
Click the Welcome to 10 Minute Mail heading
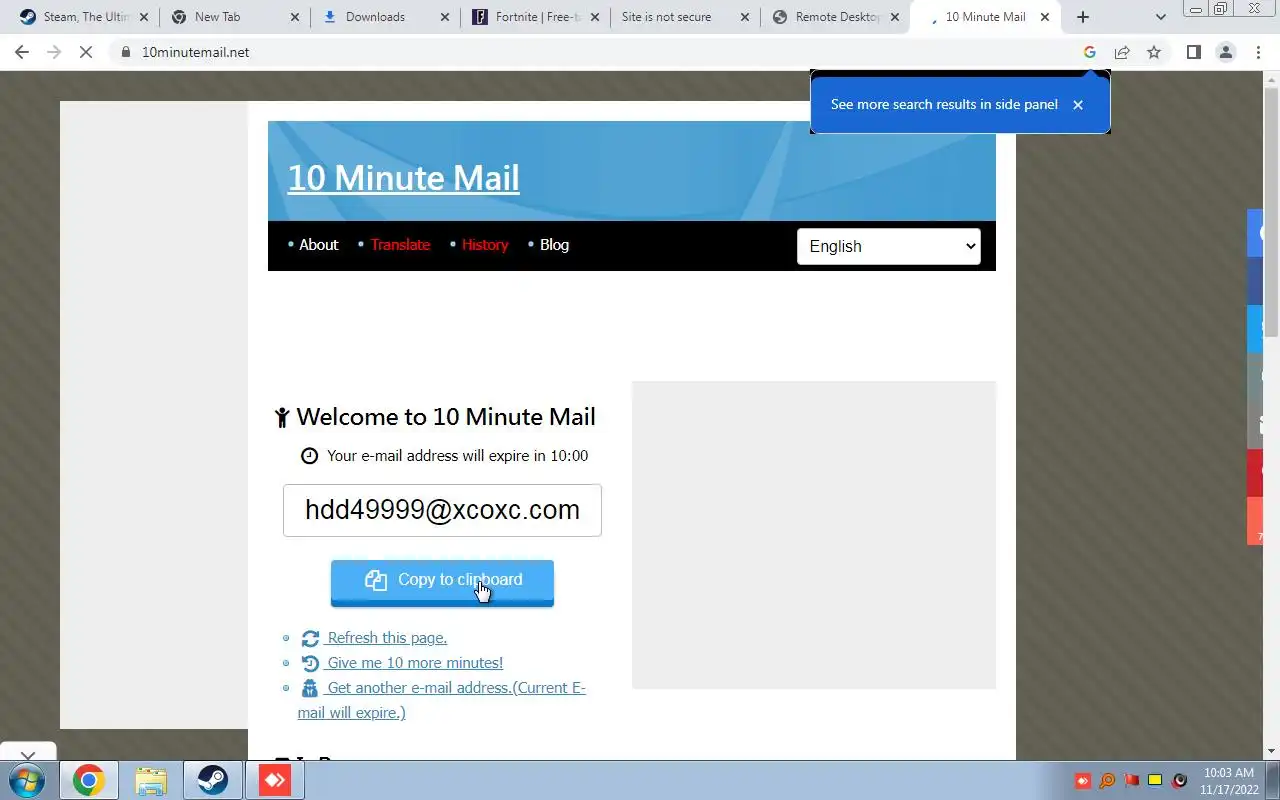[x=446, y=417]
